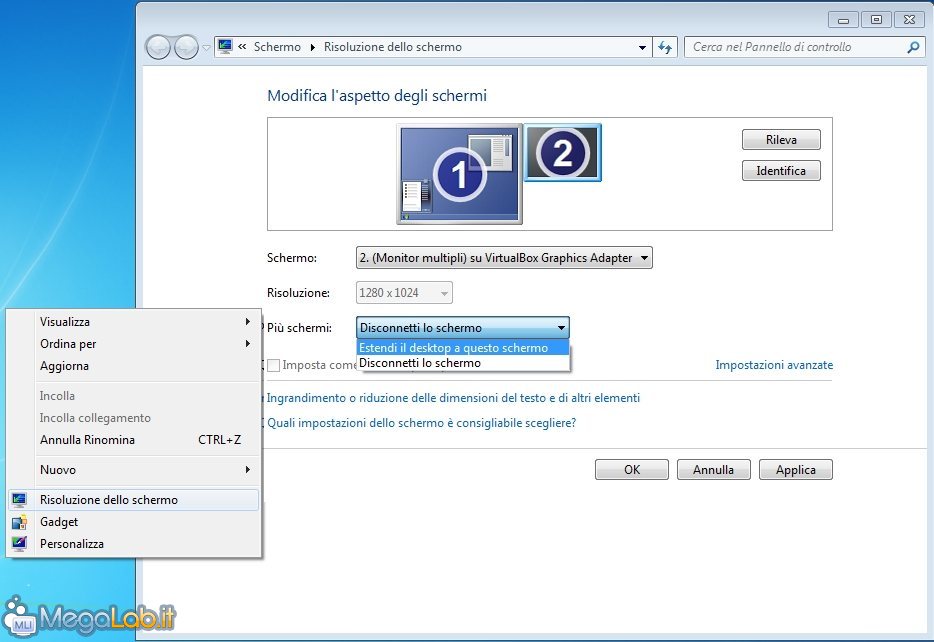Click the 'Schermo' breadcrumb in the address bar

tap(277, 47)
